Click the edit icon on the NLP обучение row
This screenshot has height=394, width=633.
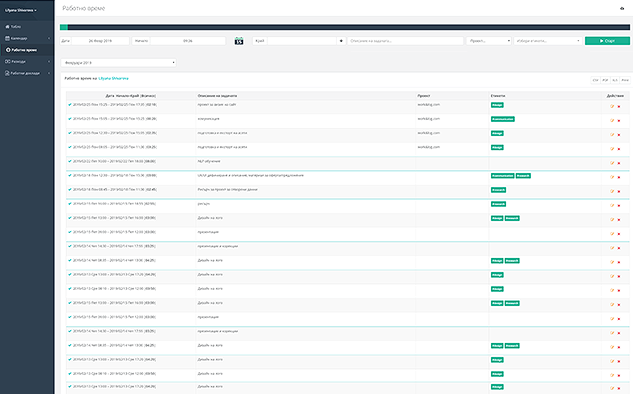612,163
